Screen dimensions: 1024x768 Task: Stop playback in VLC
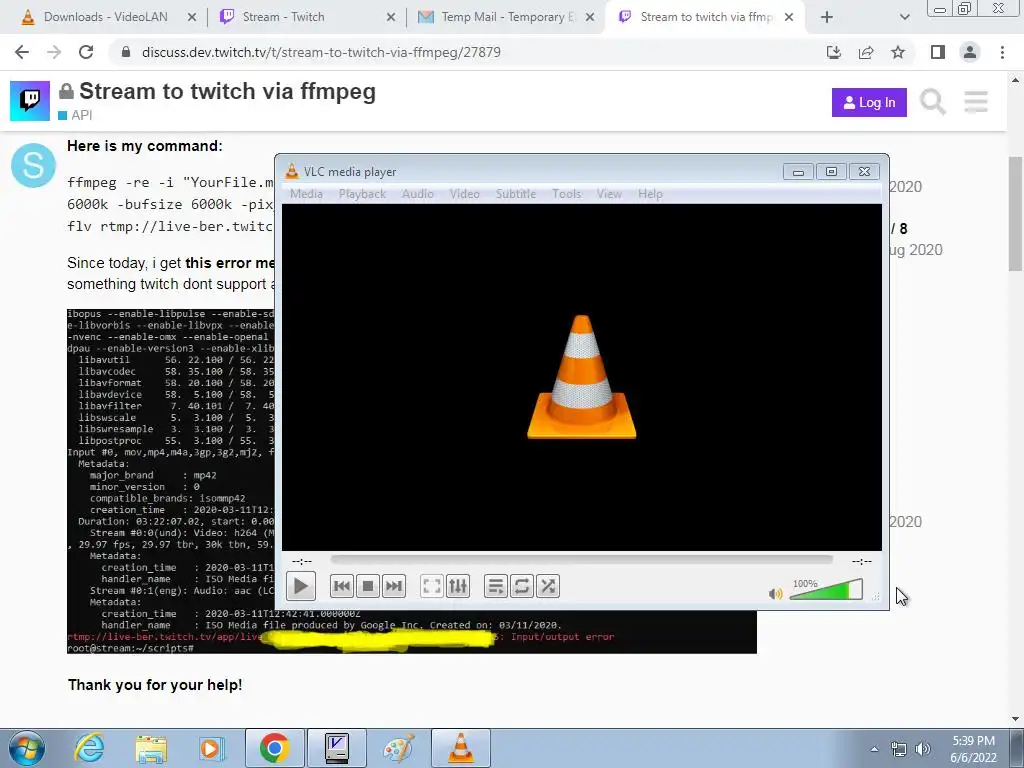tap(368, 586)
